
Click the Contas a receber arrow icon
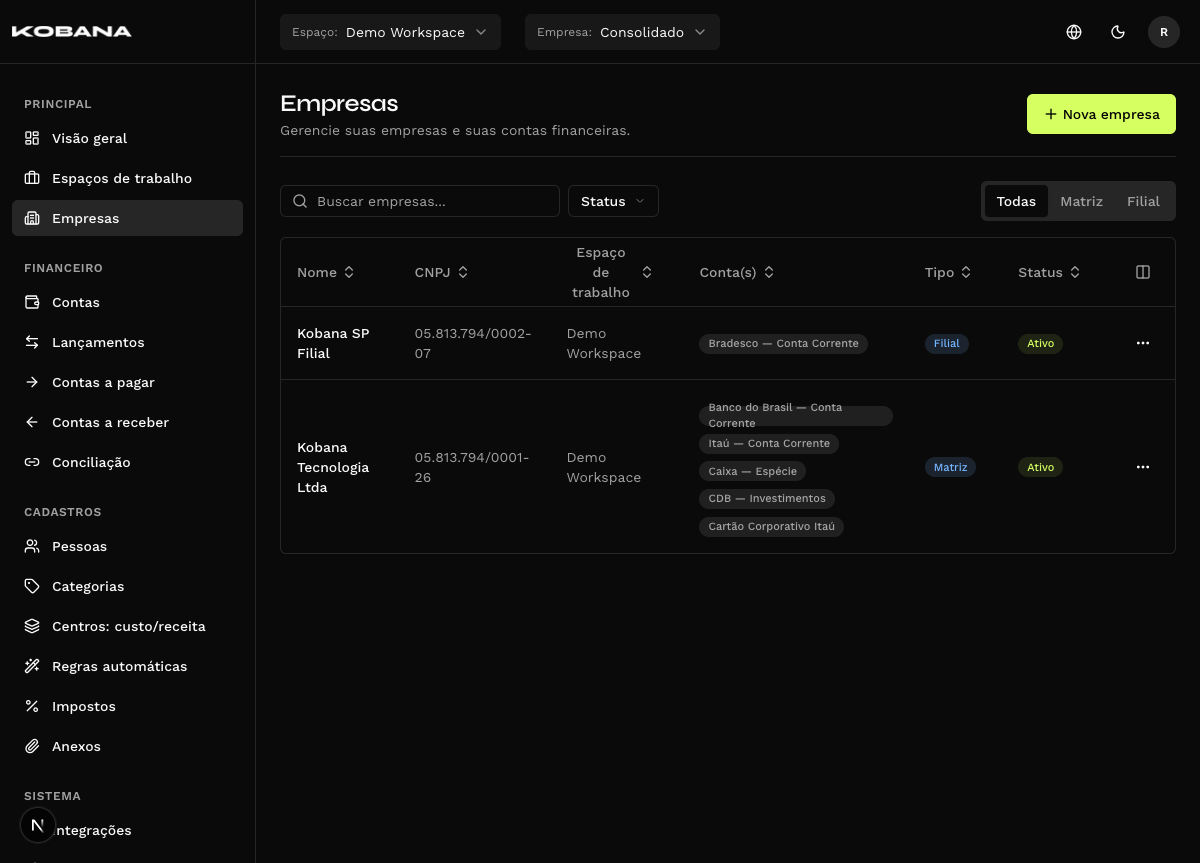32,422
